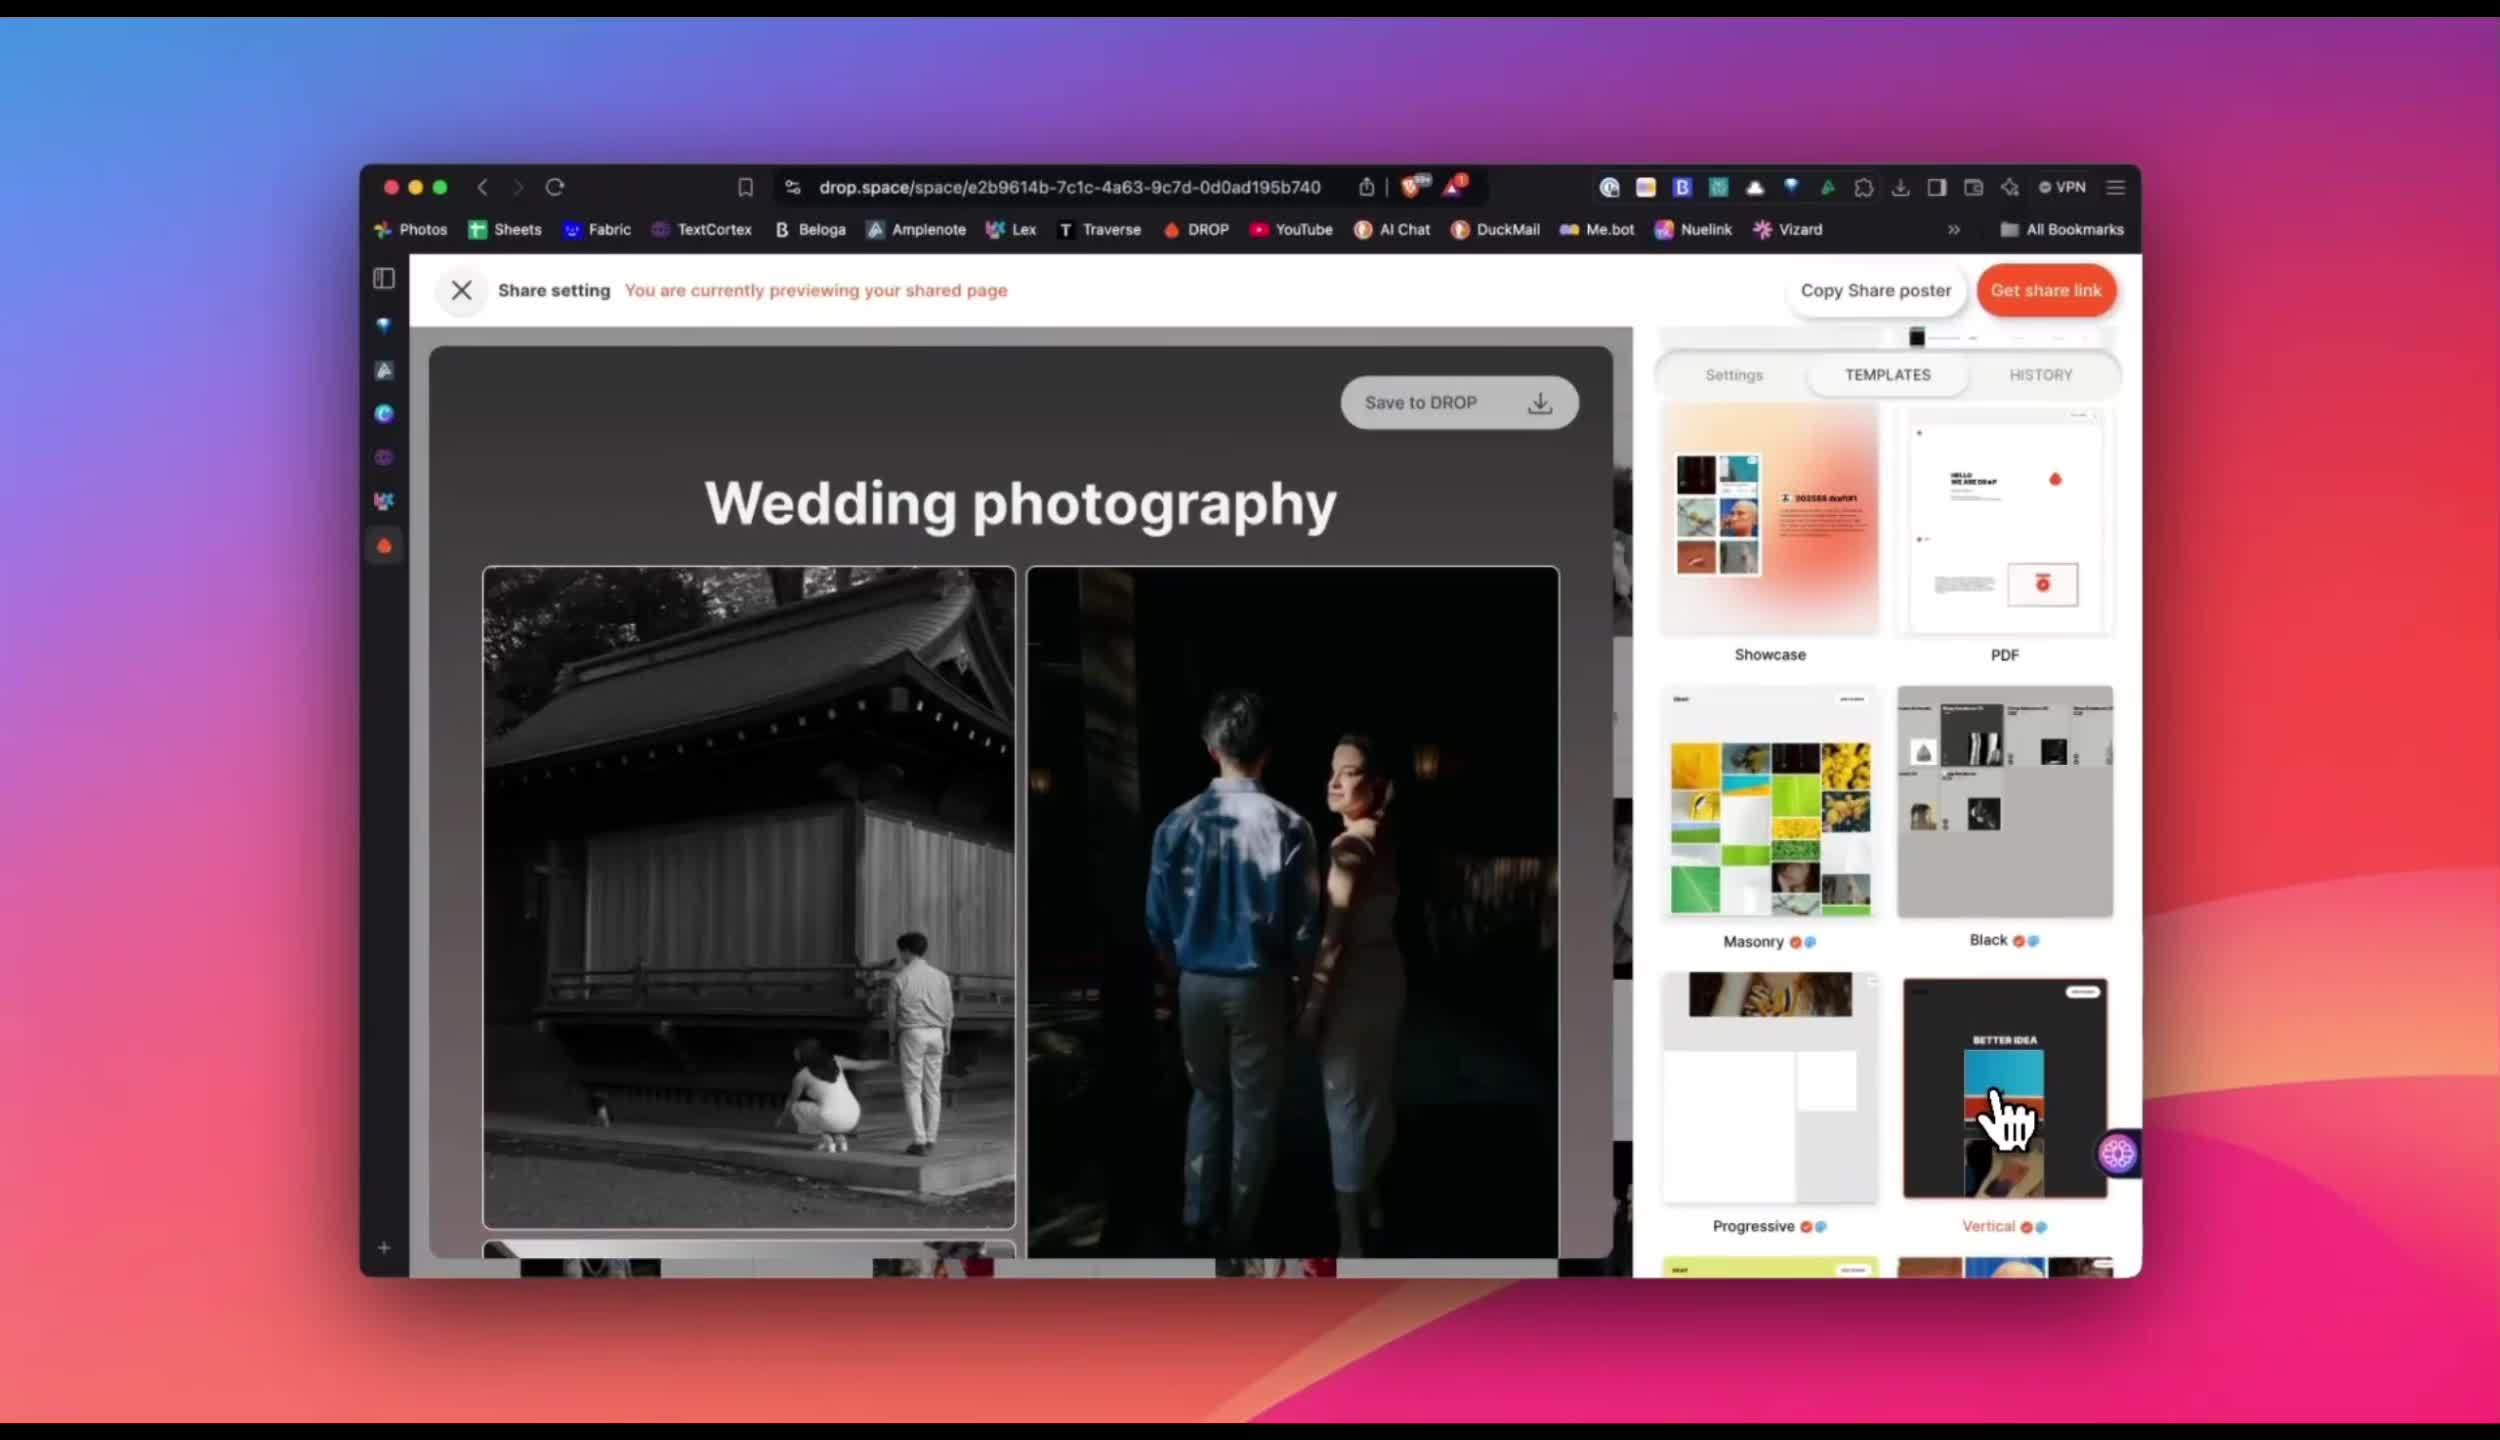
Task: Expand hidden bookmarks chevron
Action: [x=1953, y=230]
